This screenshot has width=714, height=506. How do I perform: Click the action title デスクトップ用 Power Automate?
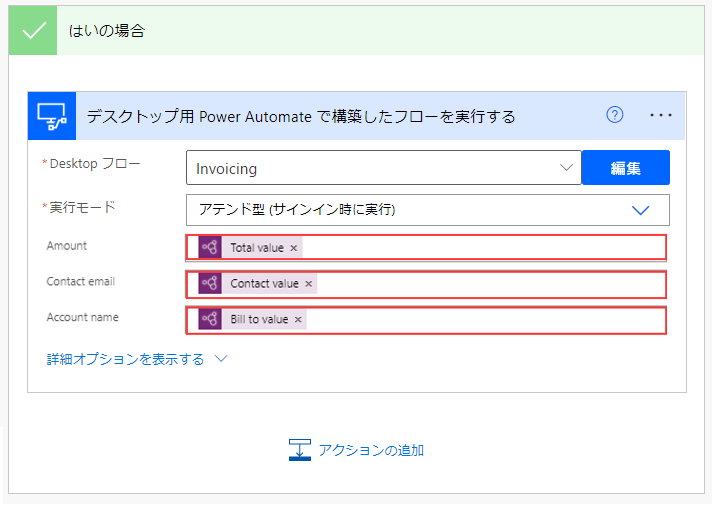301,117
